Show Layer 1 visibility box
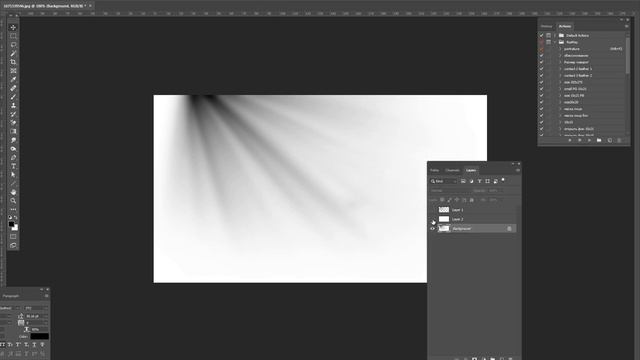 point(433,210)
